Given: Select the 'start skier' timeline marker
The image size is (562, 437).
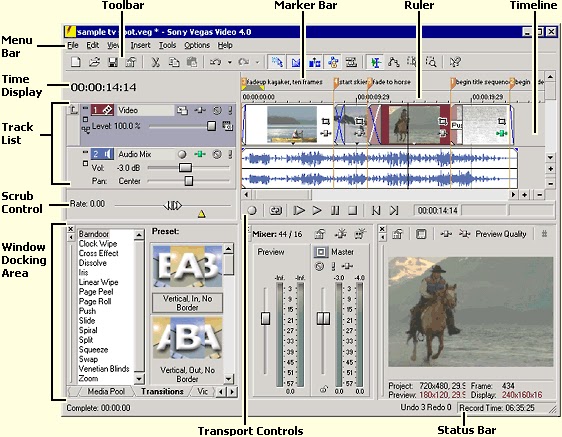Looking at the screenshot, I should click(x=336, y=82).
